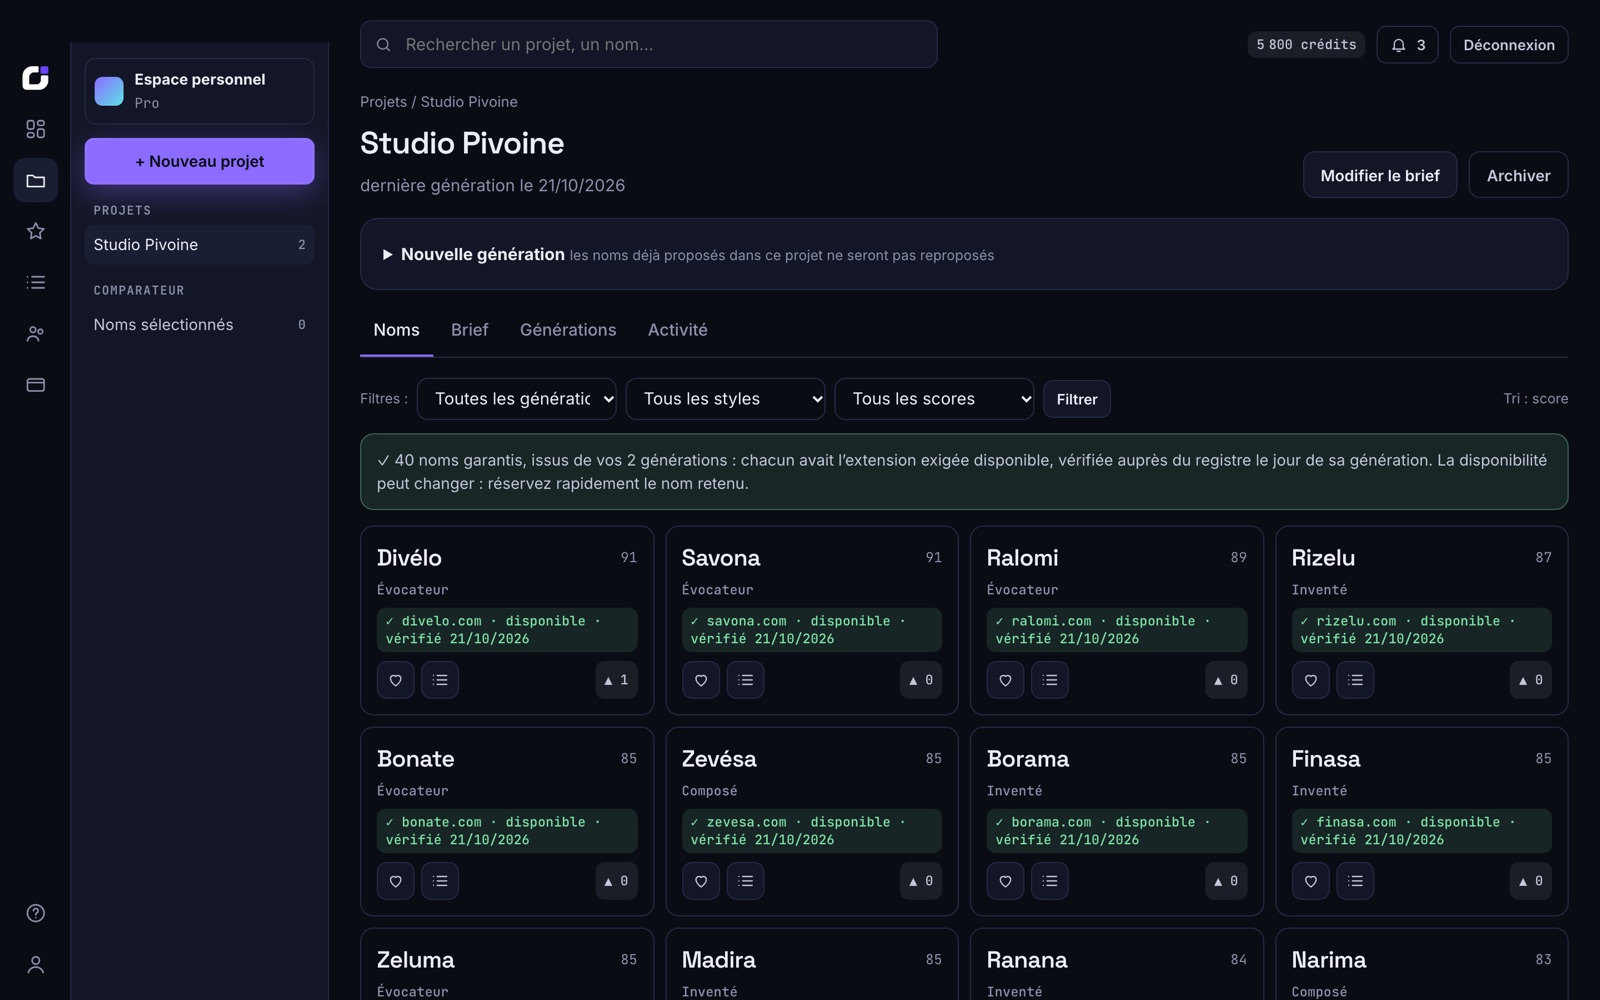
Task: Open the favorites star icon in sidebar
Action: point(36,231)
